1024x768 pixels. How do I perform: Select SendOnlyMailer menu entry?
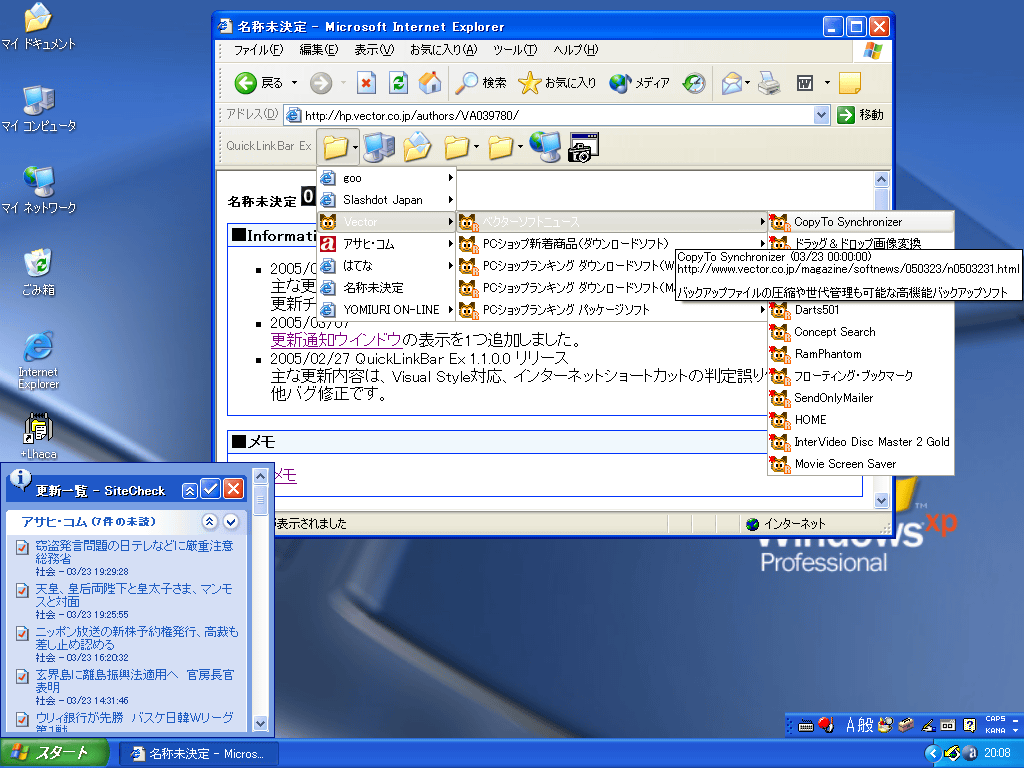coord(861,398)
